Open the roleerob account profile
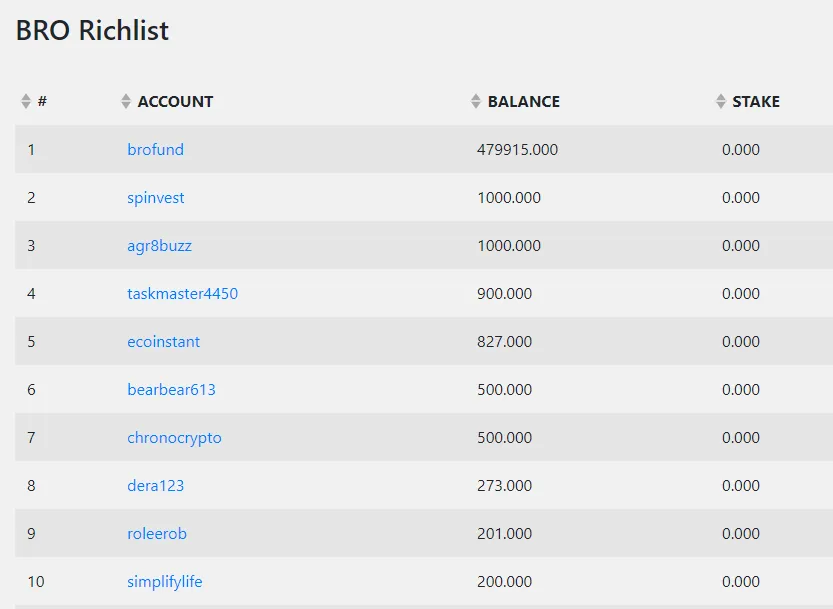The width and height of the screenshot is (833, 609). pyautogui.click(x=156, y=533)
